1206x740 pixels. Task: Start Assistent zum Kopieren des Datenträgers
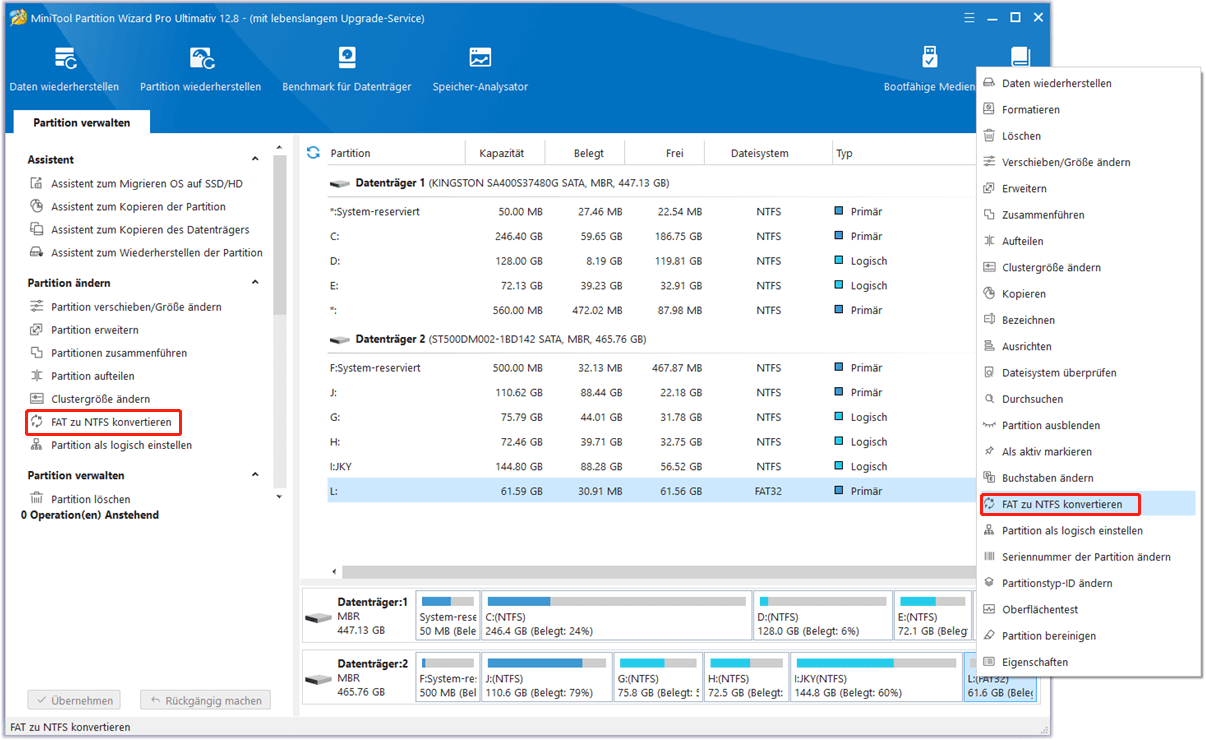tap(140, 230)
